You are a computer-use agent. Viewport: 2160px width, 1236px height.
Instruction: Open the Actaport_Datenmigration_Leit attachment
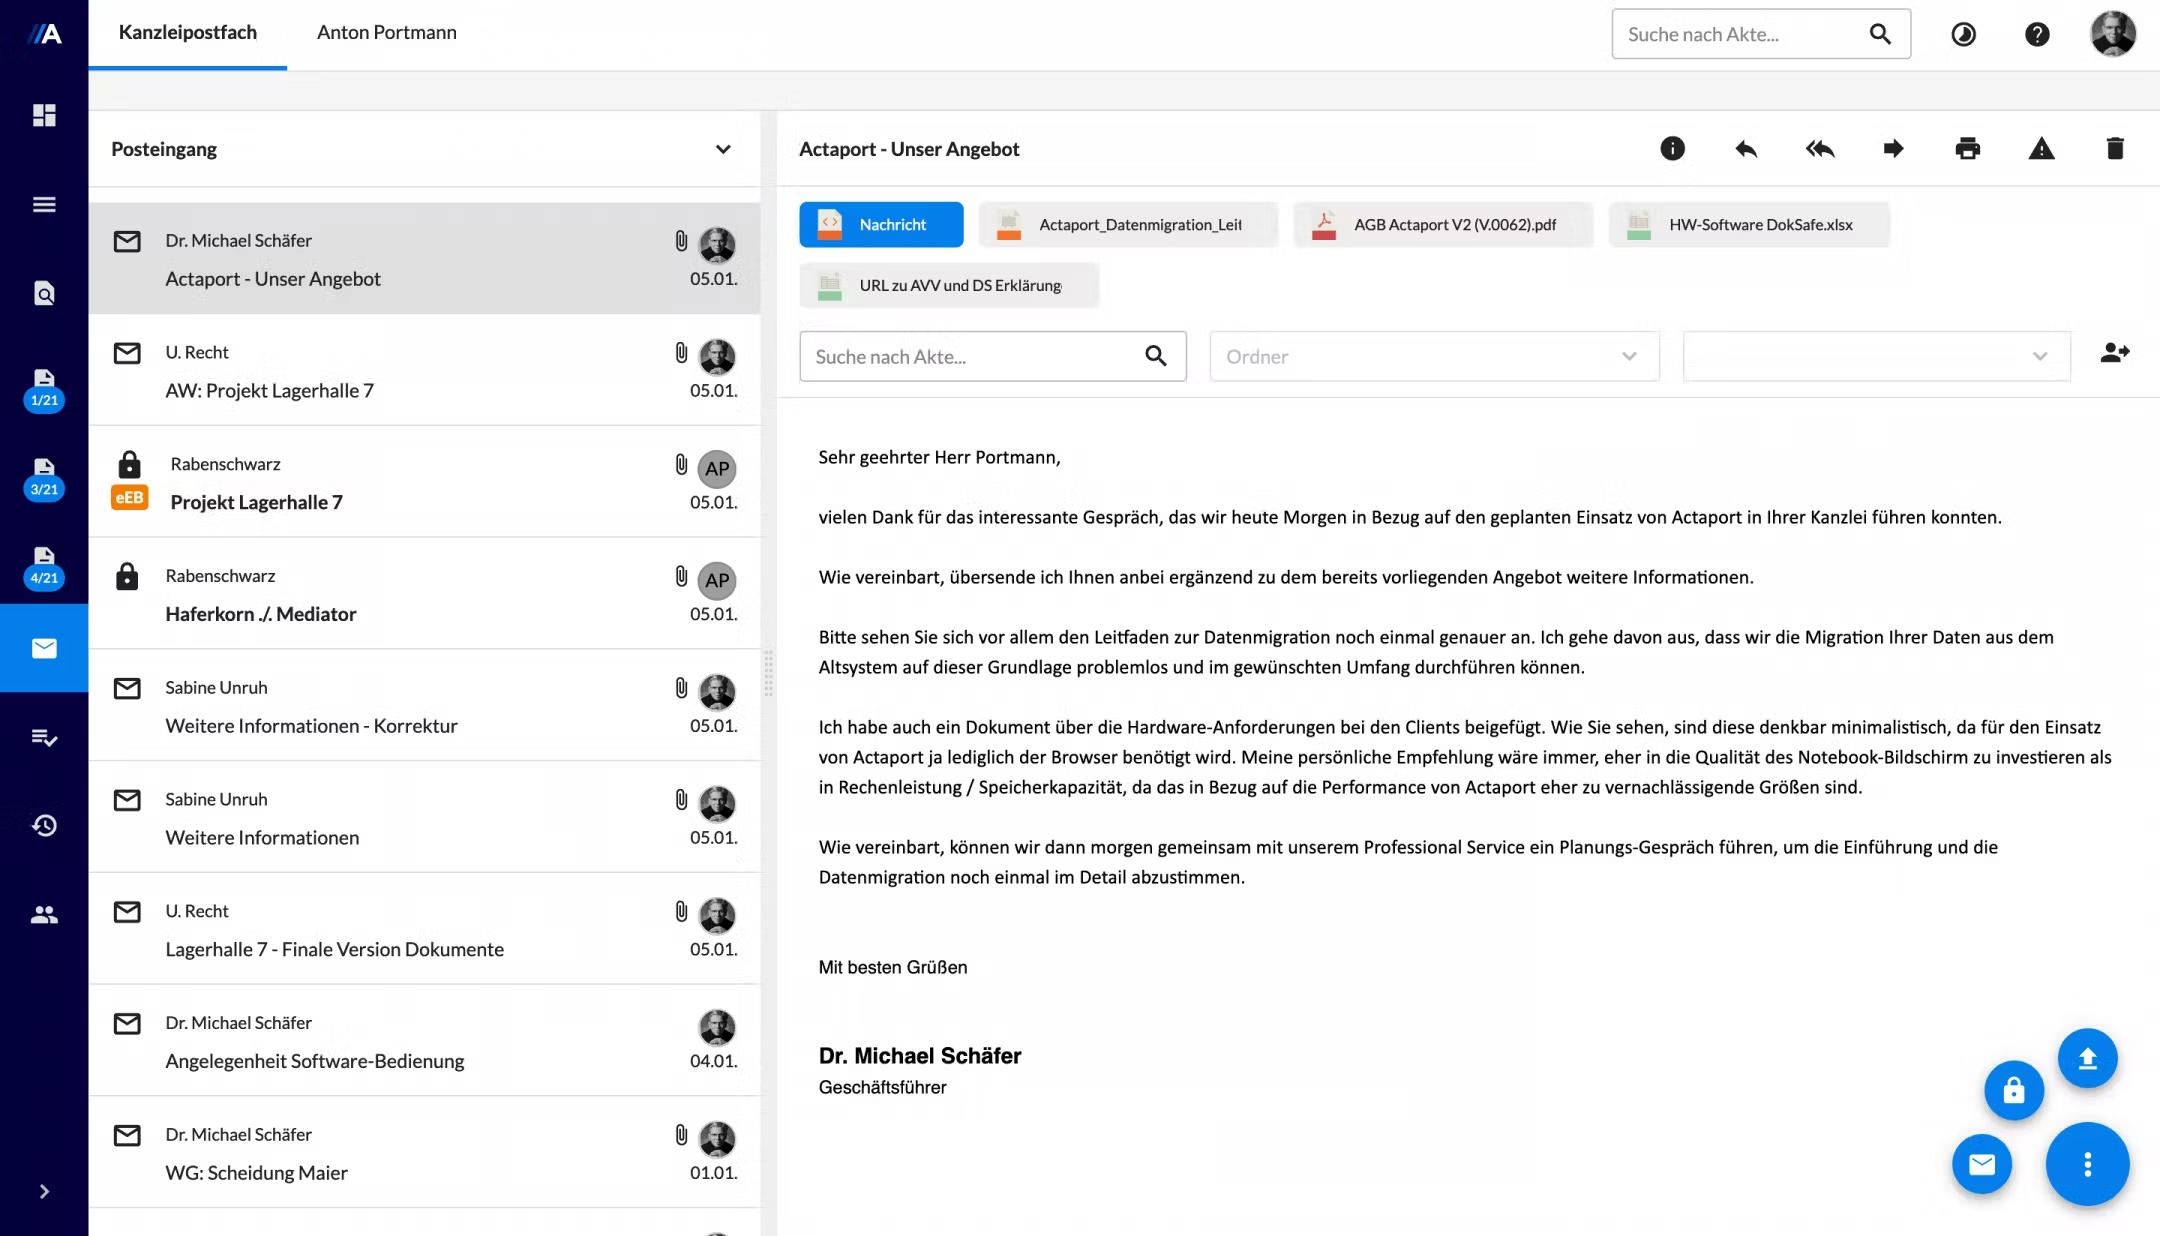(1128, 225)
